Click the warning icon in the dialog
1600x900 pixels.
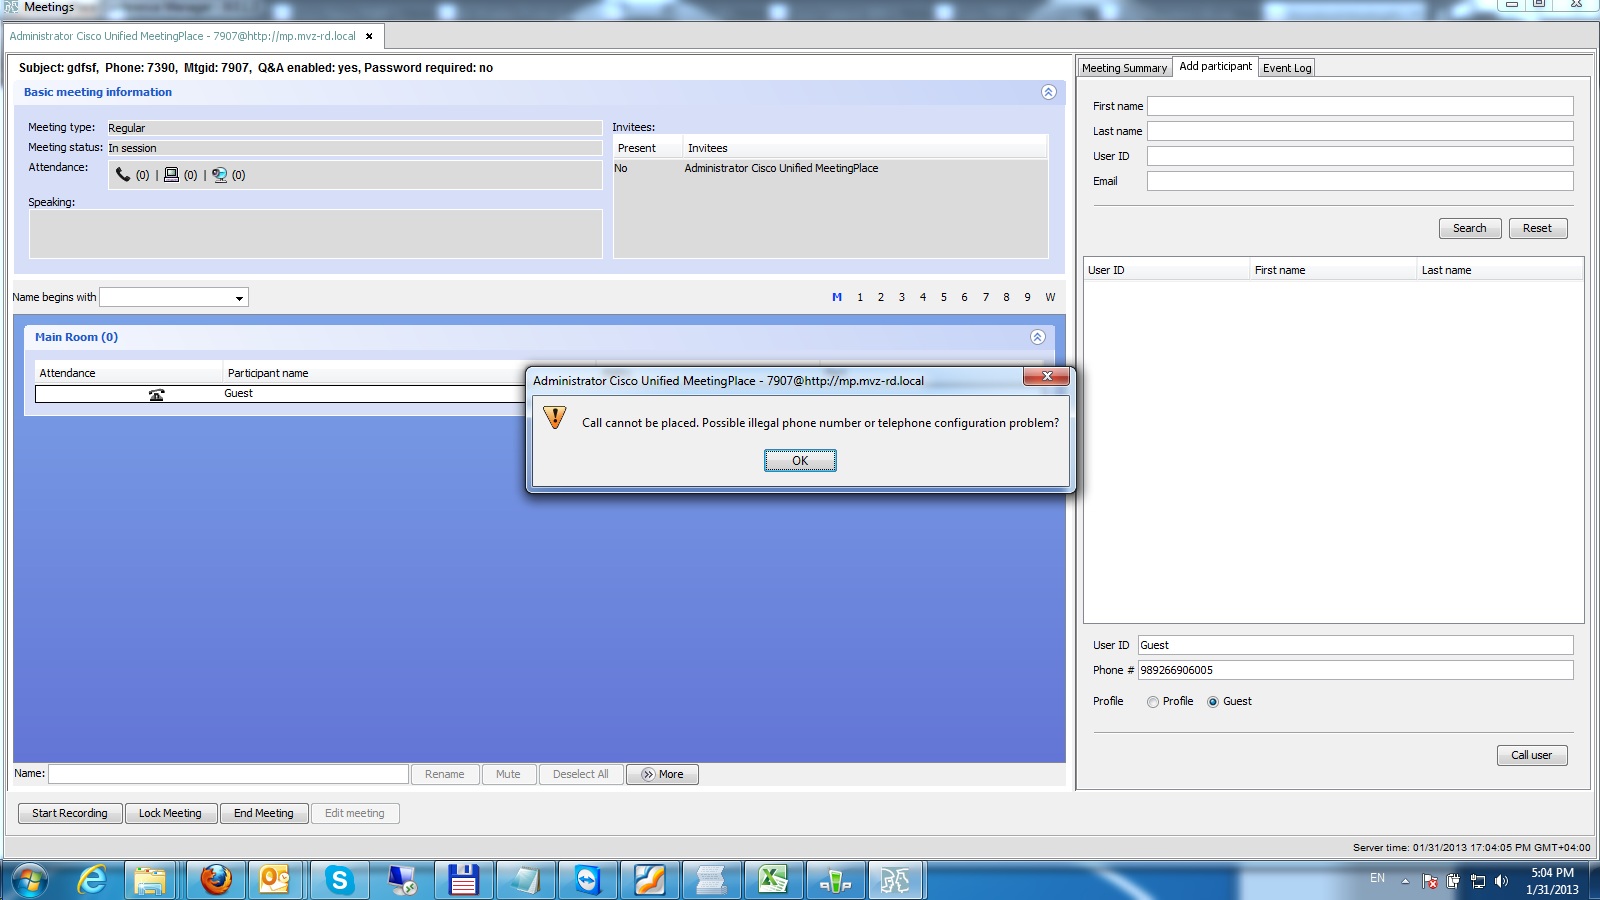pos(555,417)
